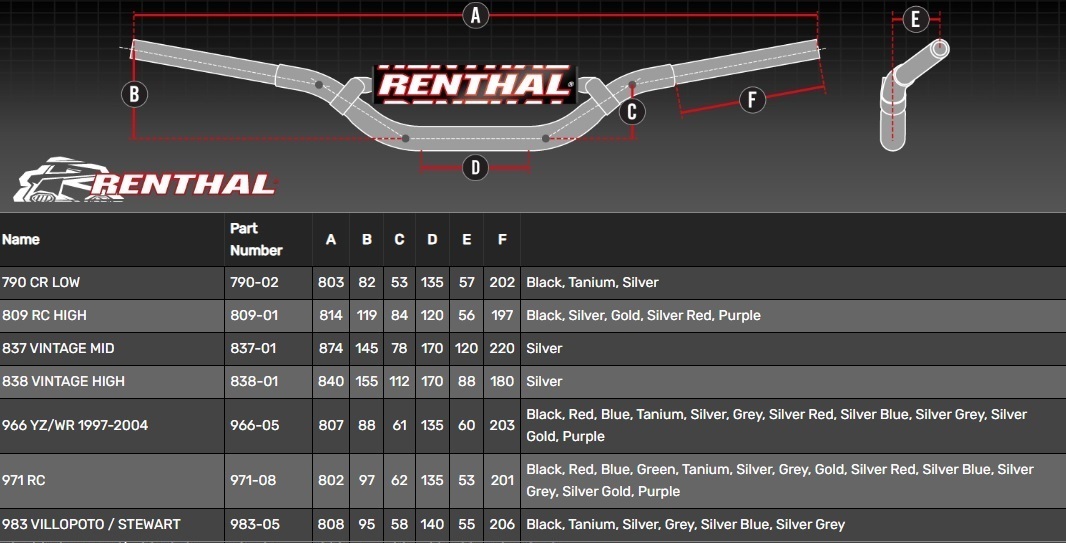This screenshot has height=543, width=1066.
Task: Click the Renthal bar pad on handlebar
Action: [474, 85]
